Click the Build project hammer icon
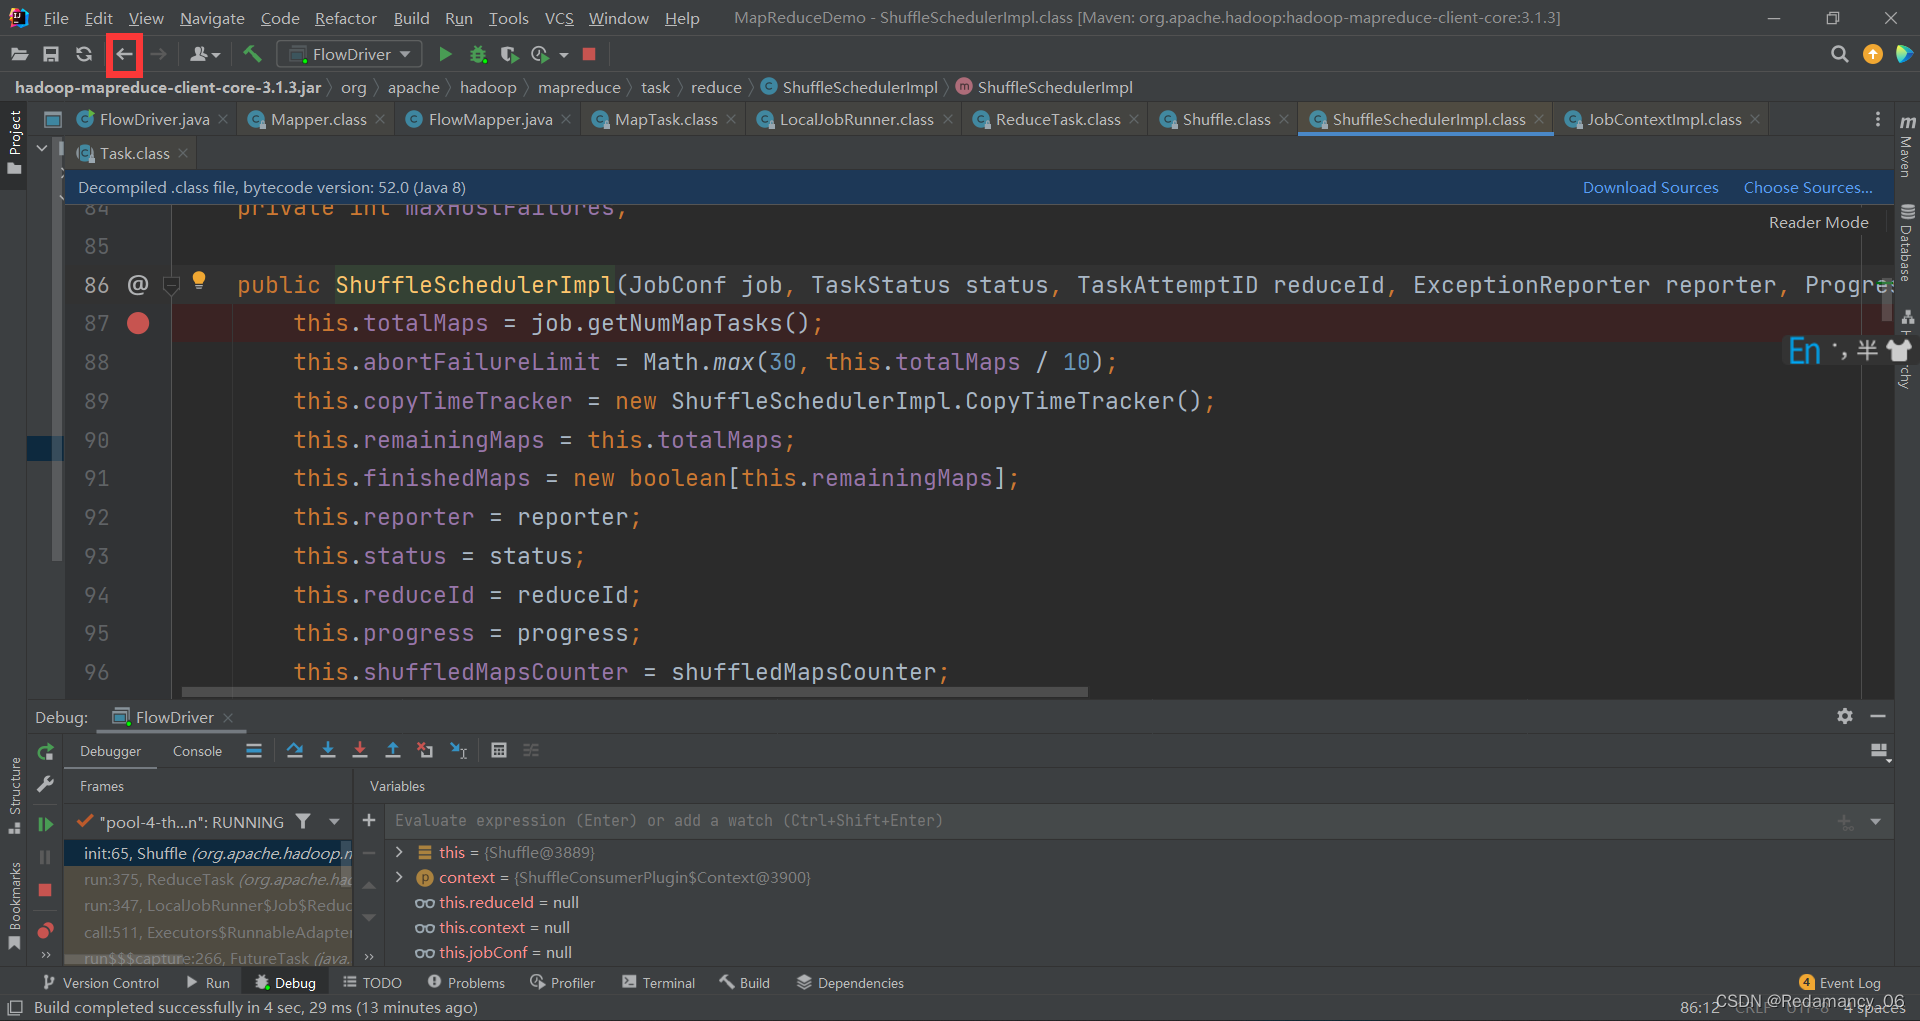 252,54
